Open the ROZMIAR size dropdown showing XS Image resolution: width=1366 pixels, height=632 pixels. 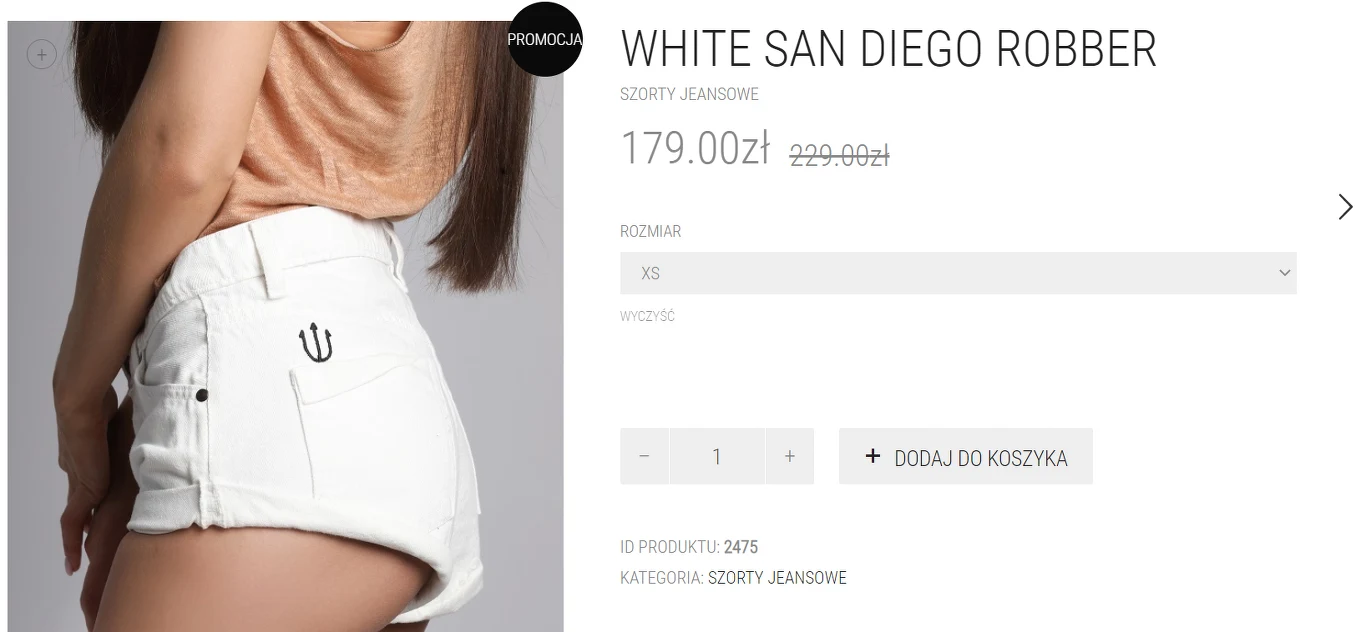coord(958,273)
